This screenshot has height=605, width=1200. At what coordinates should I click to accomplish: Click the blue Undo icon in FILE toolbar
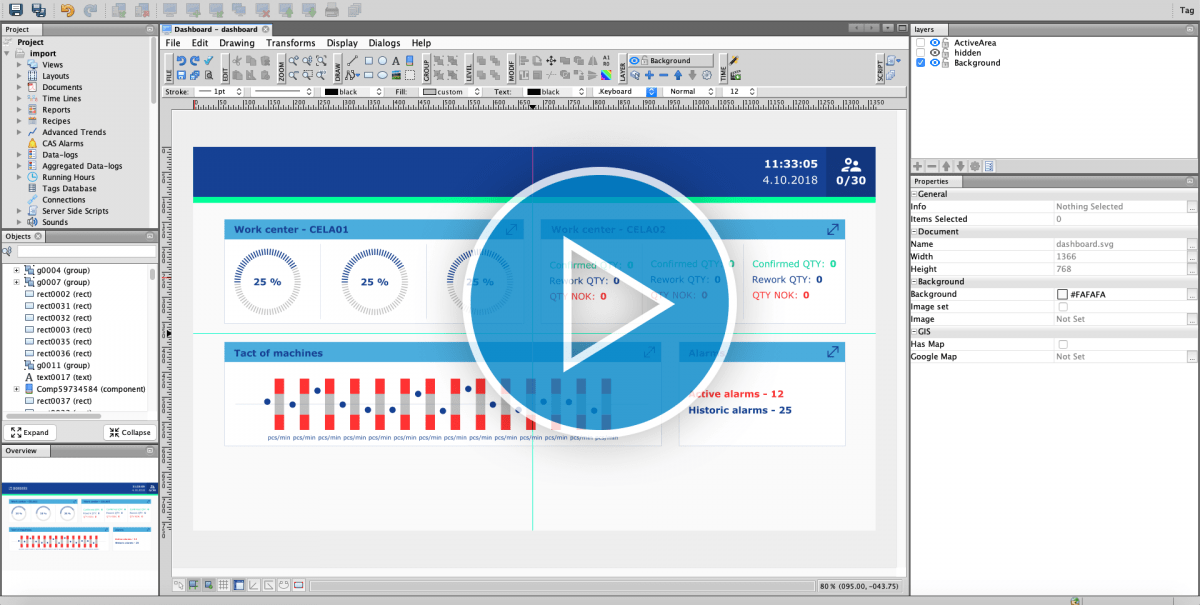pyautogui.click(x=181, y=61)
